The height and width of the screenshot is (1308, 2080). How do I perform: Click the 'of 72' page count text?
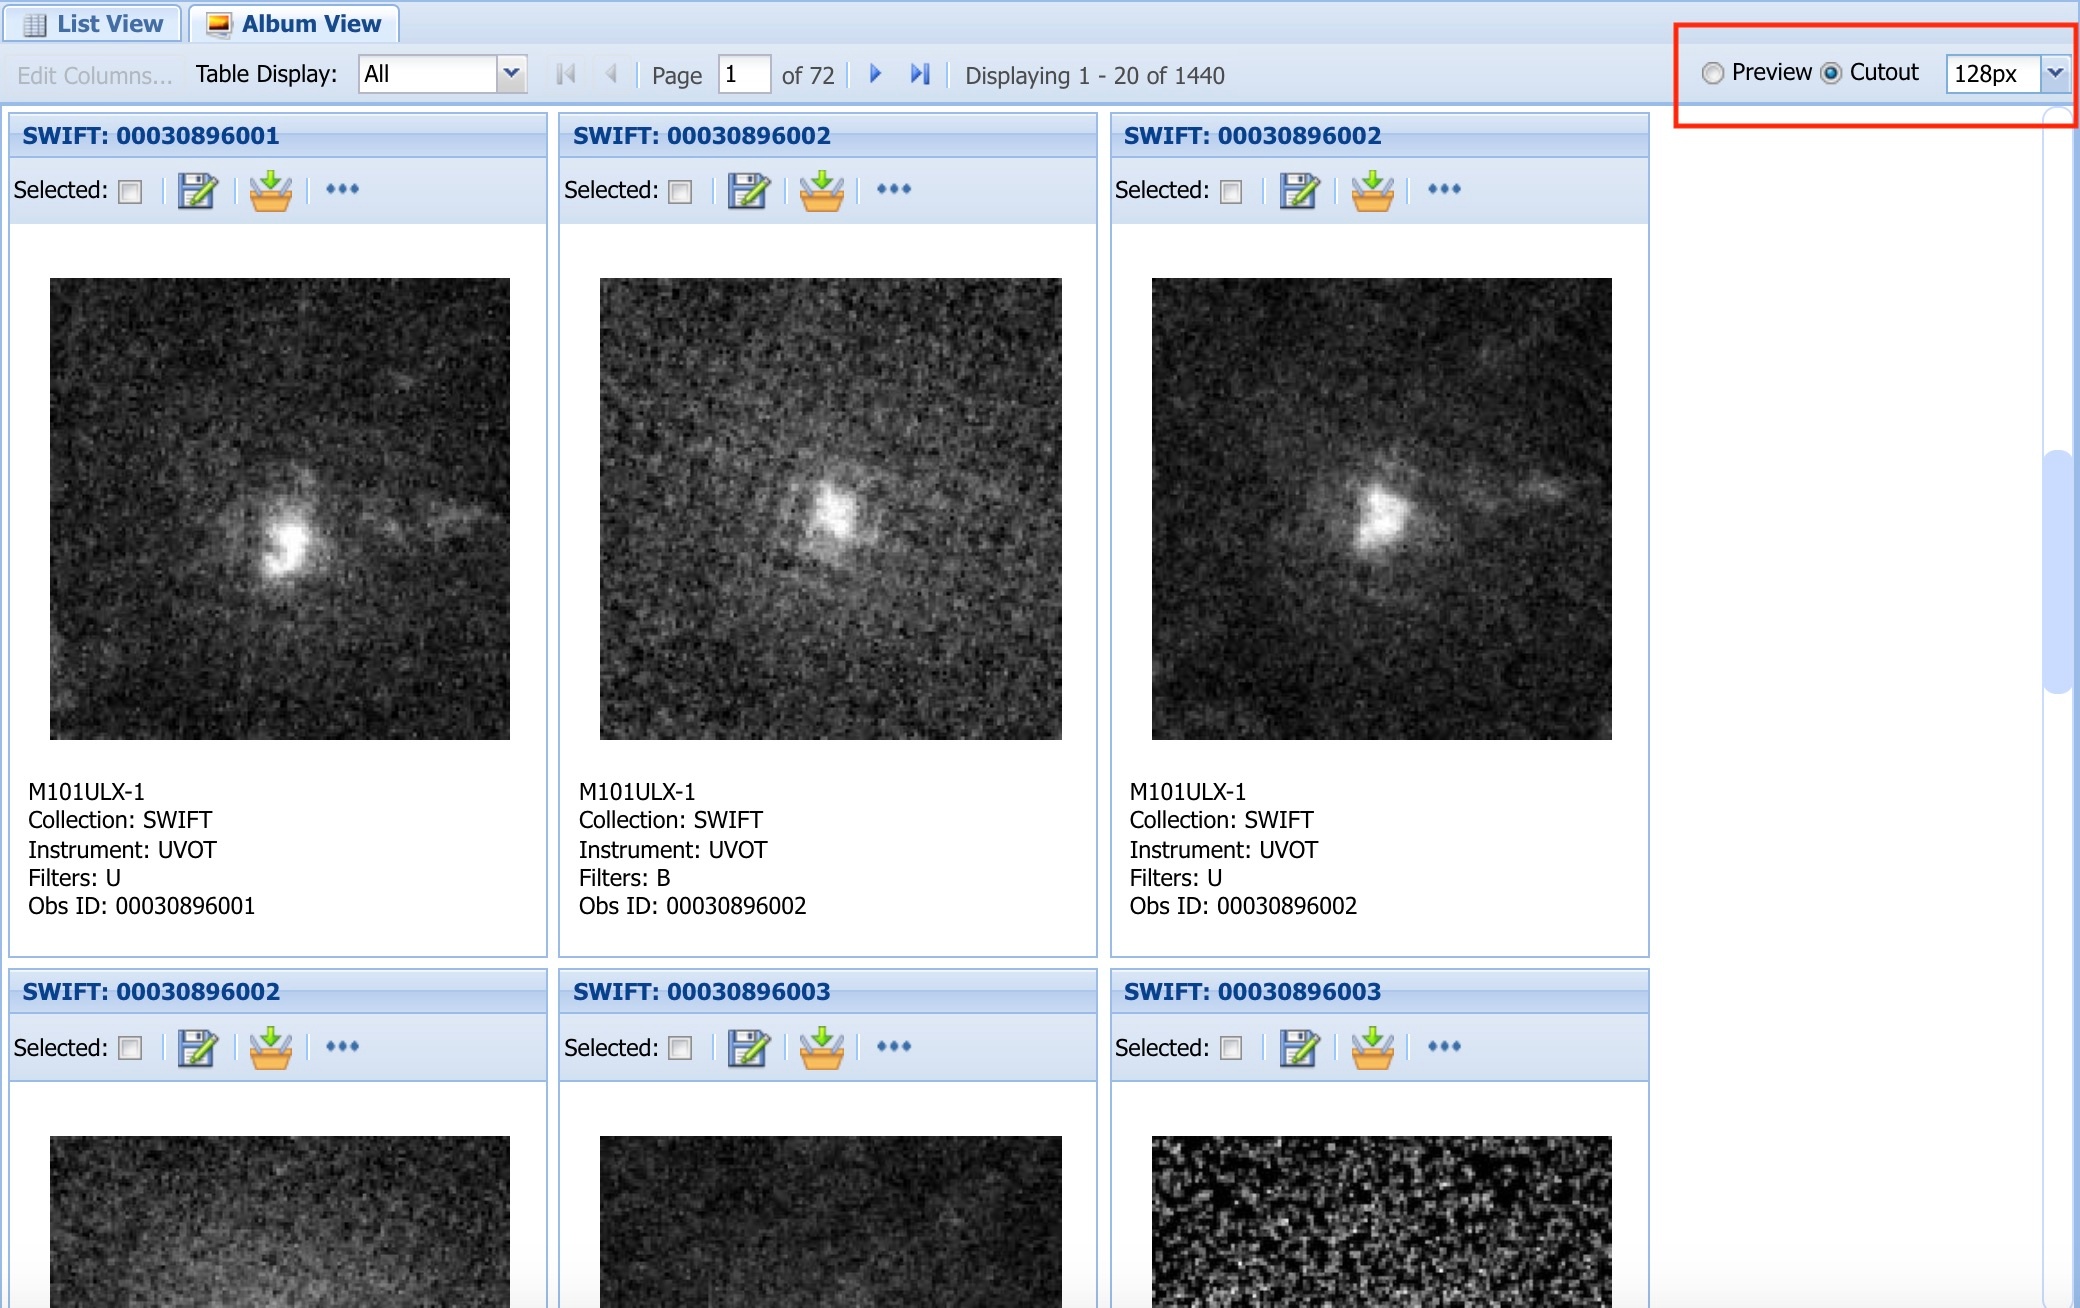coord(808,76)
